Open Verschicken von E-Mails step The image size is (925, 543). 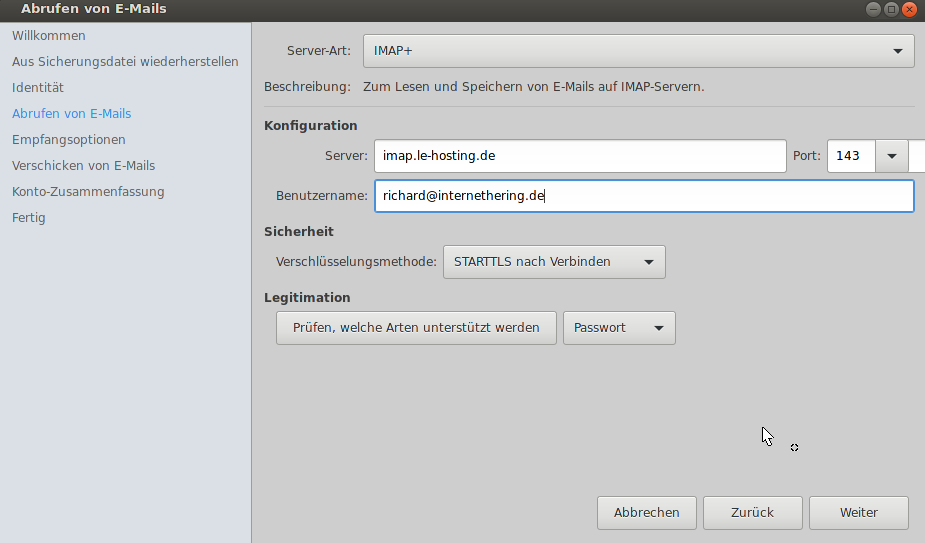point(83,166)
